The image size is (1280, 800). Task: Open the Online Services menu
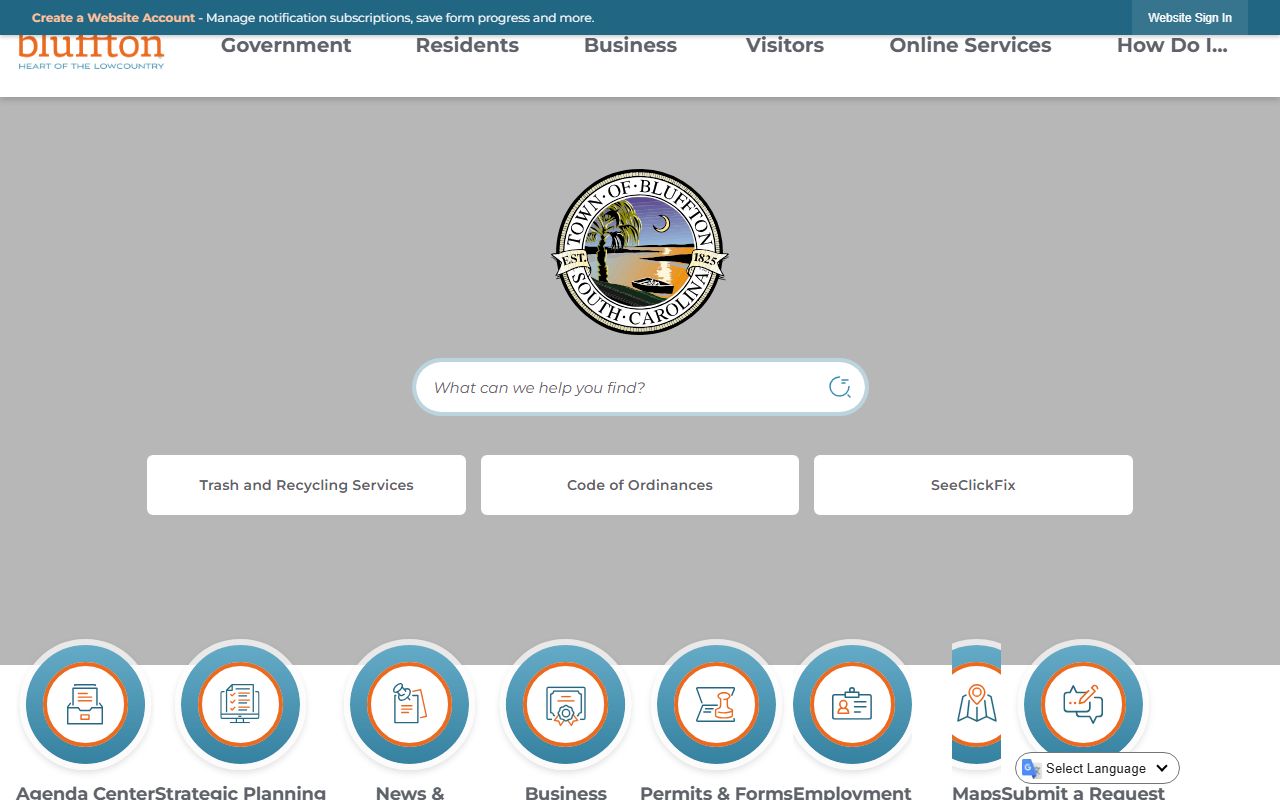click(970, 45)
